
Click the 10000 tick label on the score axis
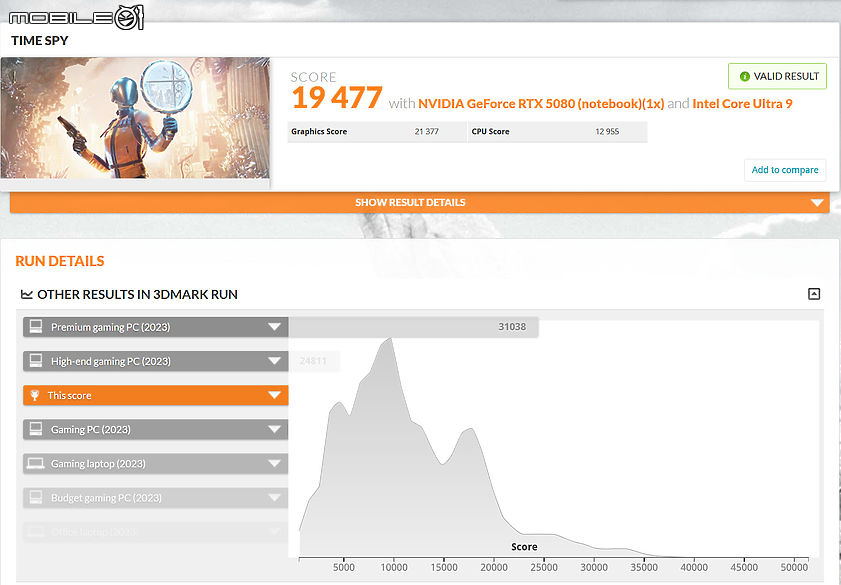pos(394,568)
